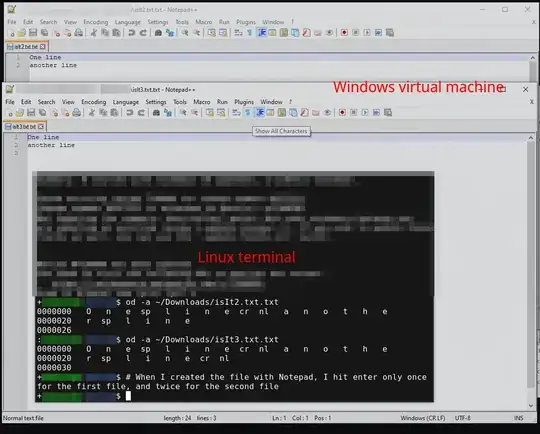Click Open folder icon in isIt2 window toolbar
The width and height of the screenshot is (540, 434).
[x=22, y=33]
